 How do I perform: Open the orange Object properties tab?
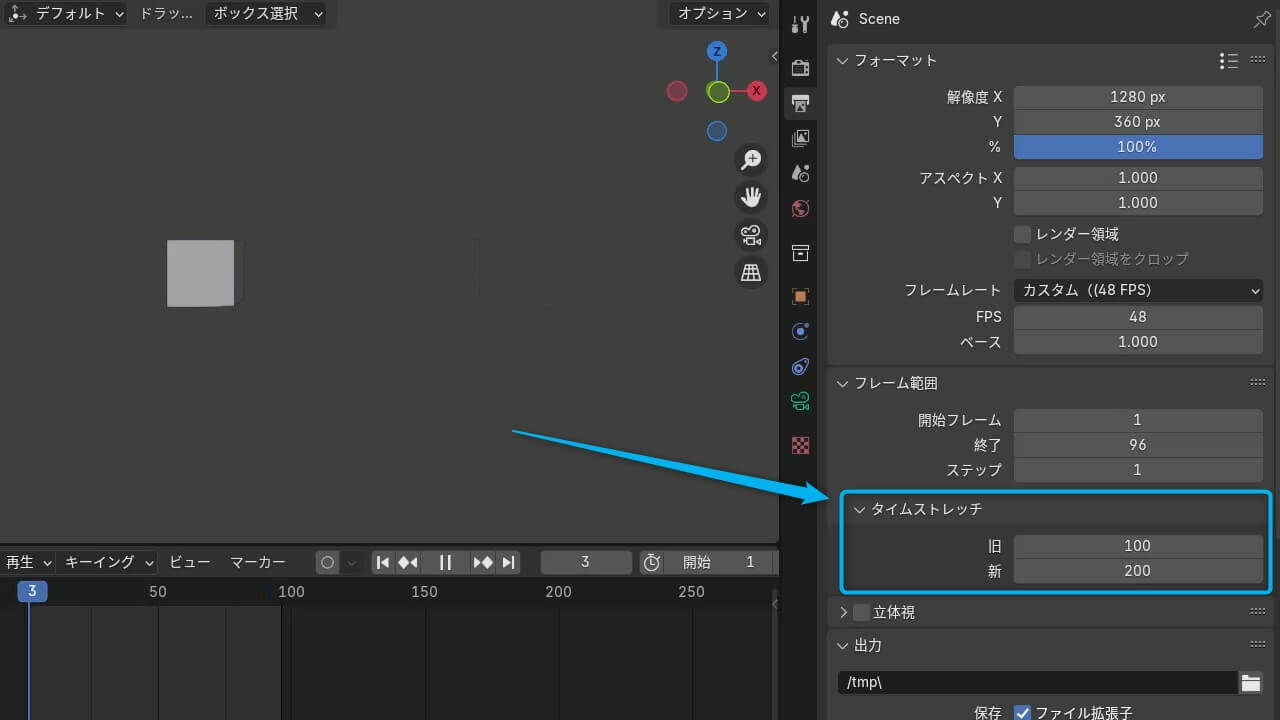click(799, 296)
